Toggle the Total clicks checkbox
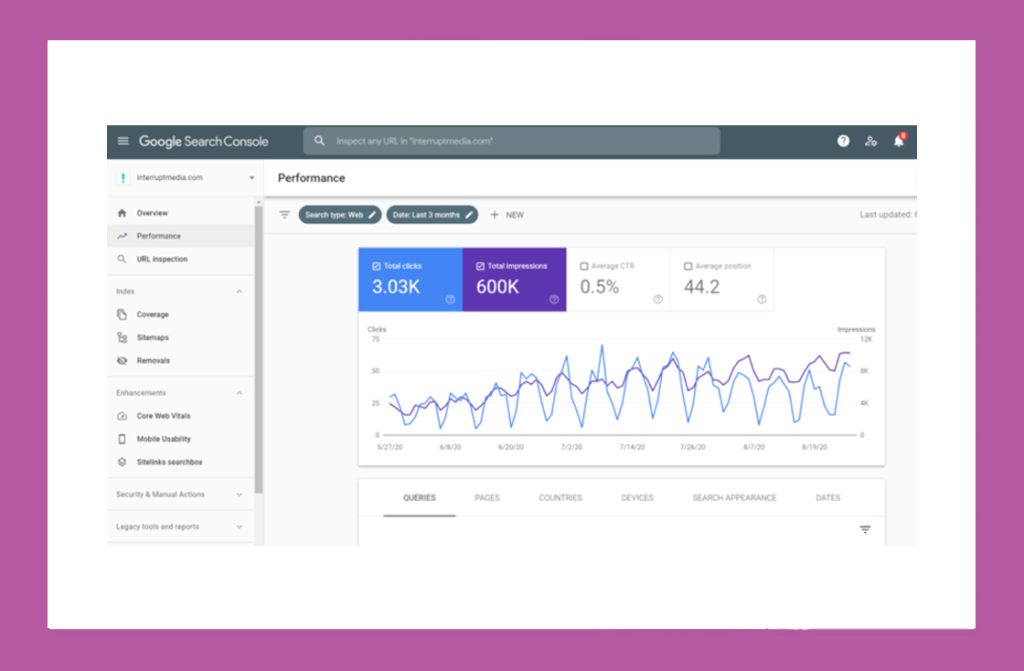1024x671 pixels. (376, 266)
